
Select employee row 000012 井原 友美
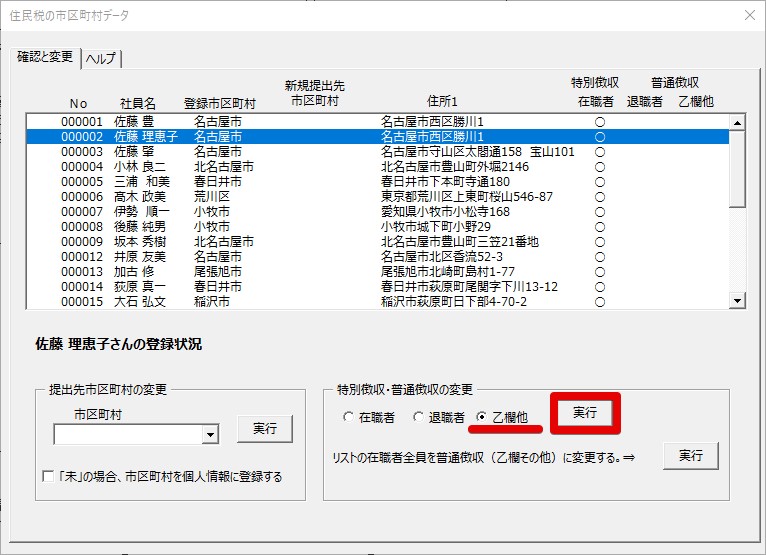pyautogui.click(x=377, y=256)
